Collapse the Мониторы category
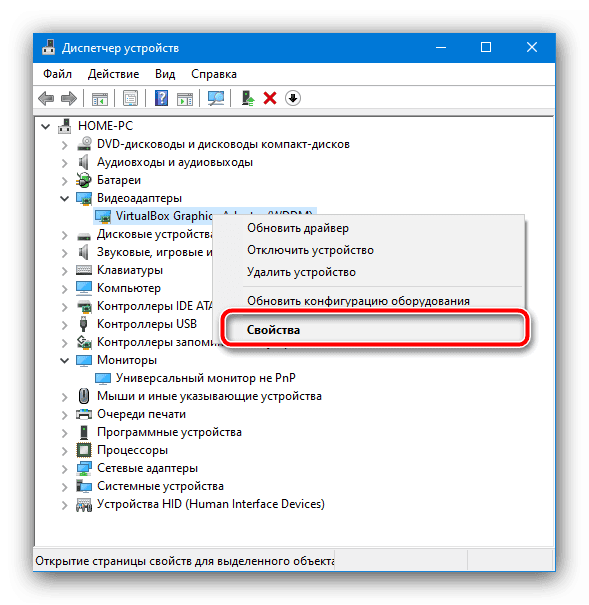This screenshot has width=589, height=605. 64,360
